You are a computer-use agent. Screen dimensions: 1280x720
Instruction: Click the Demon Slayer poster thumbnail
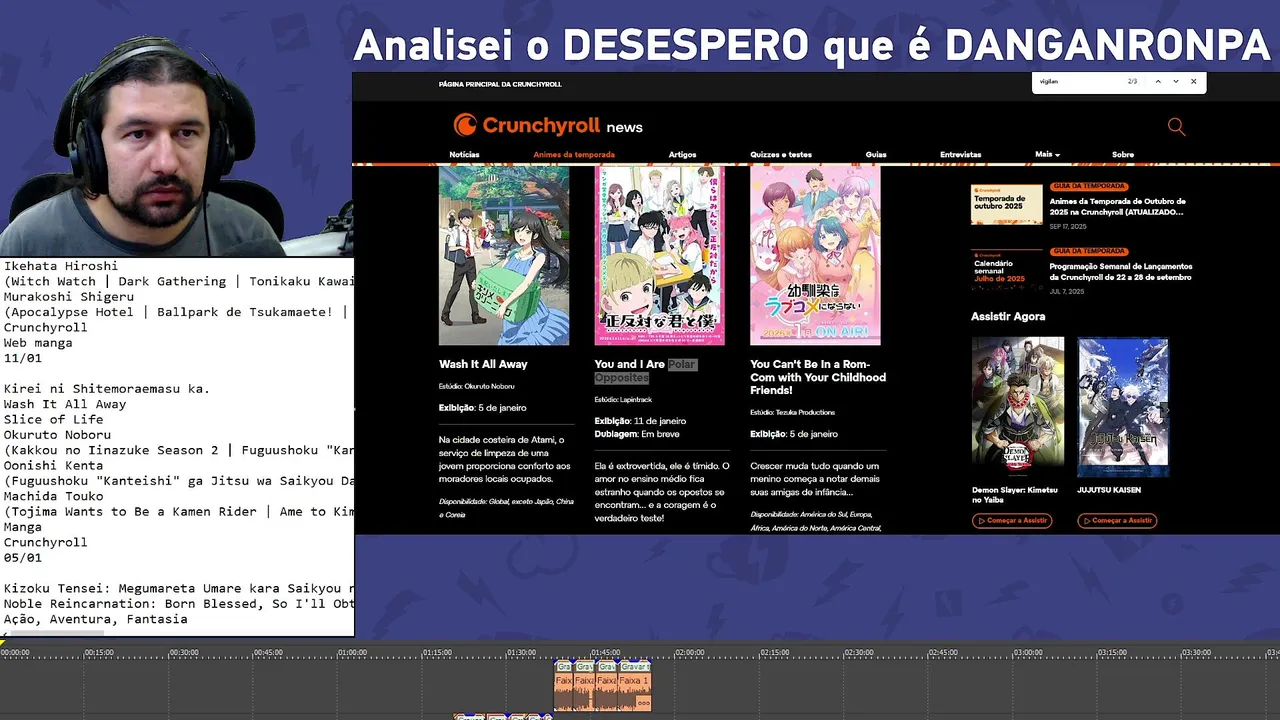pos(1018,407)
